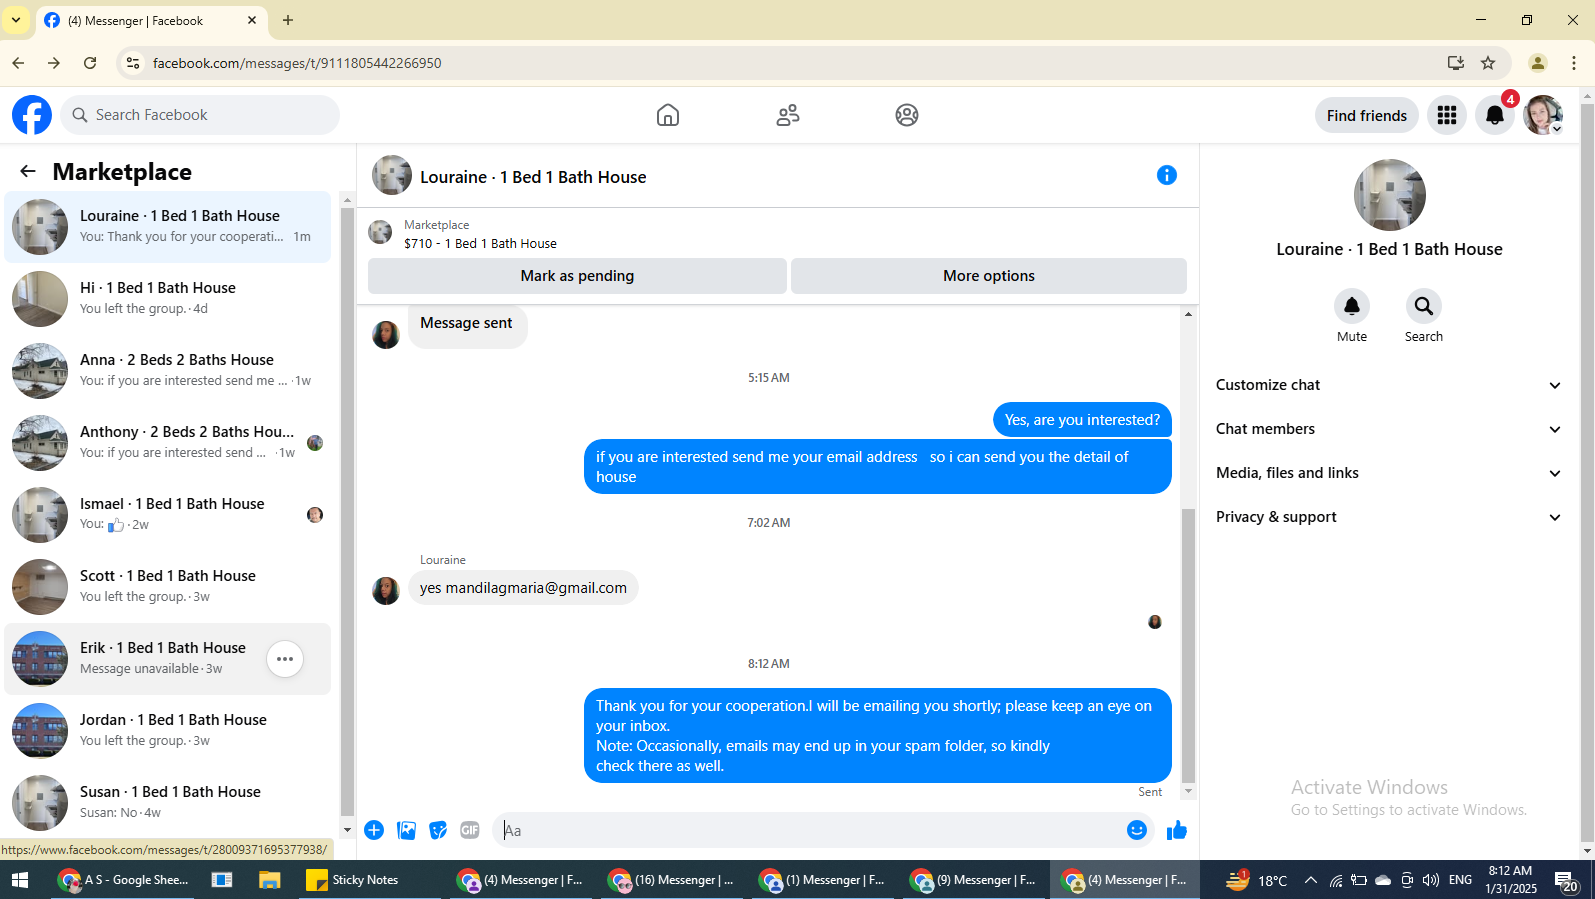Click the More options button
Viewport: 1595px width, 899px height.
tap(989, 276)
